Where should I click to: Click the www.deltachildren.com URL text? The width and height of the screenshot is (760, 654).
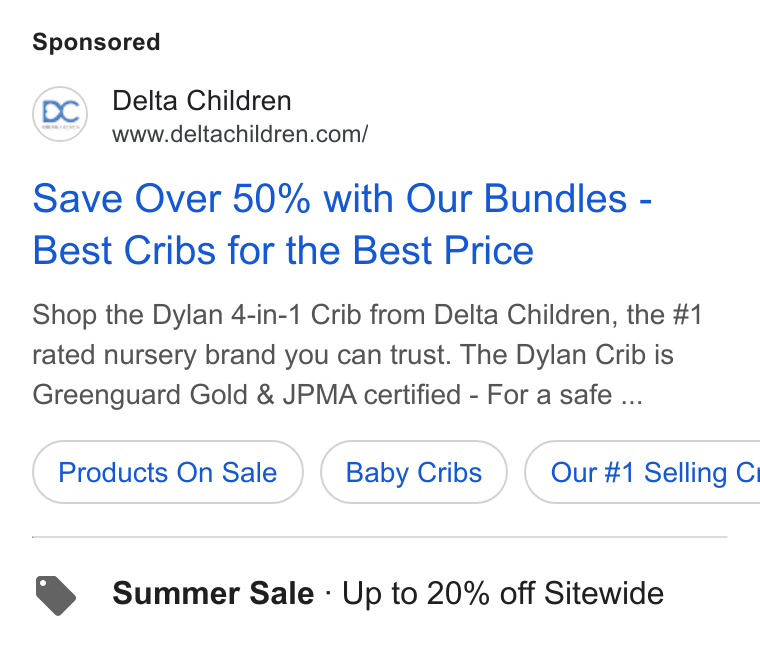coord(240,134)
